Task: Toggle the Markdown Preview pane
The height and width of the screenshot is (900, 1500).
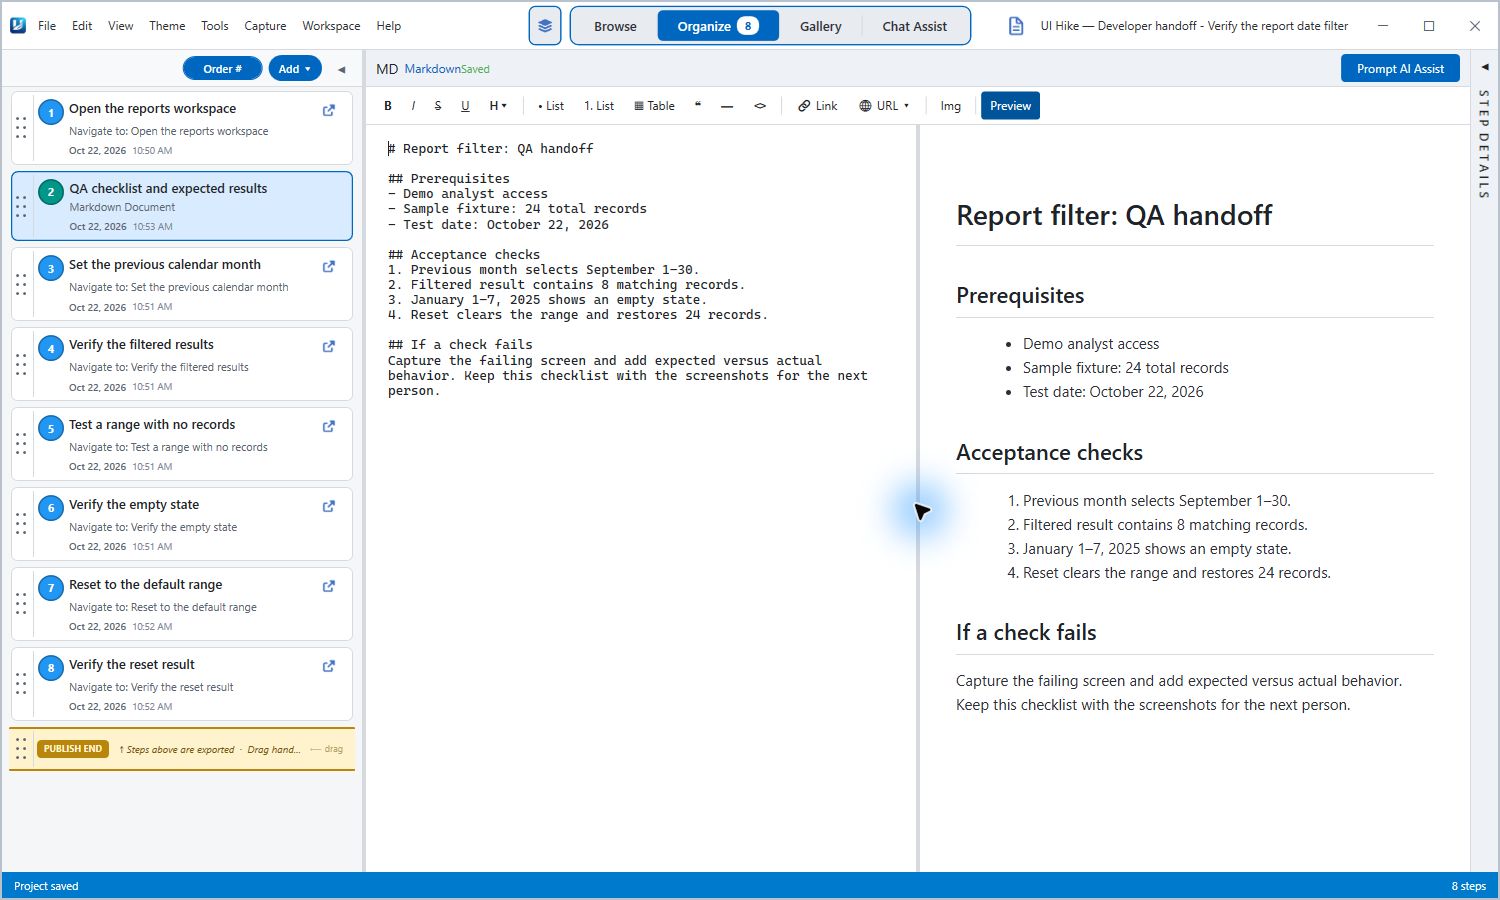Action: pyautogui.click(x=1010, y=106)
